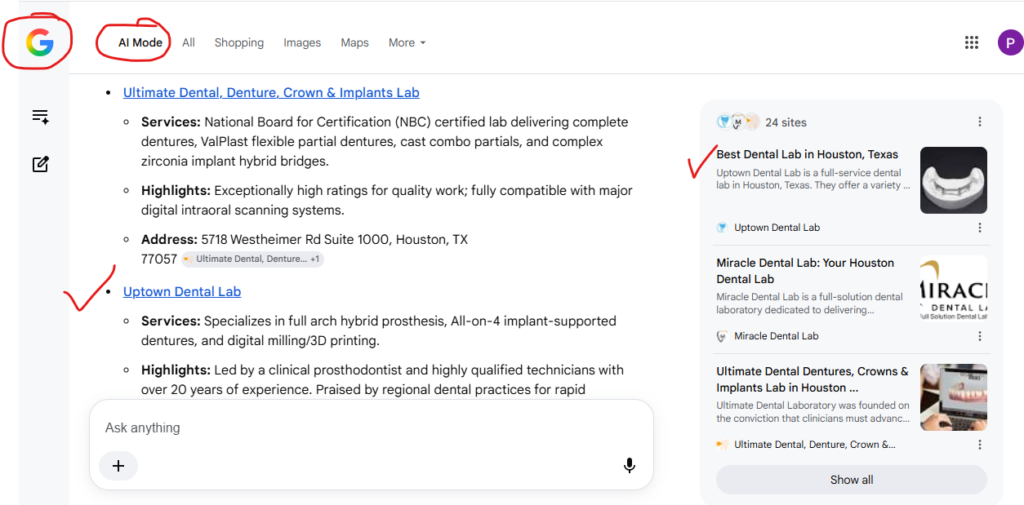The height and width of the screenshot is (505, 1024).
Task: Click the Show all sites button
Action: point(852,480)
